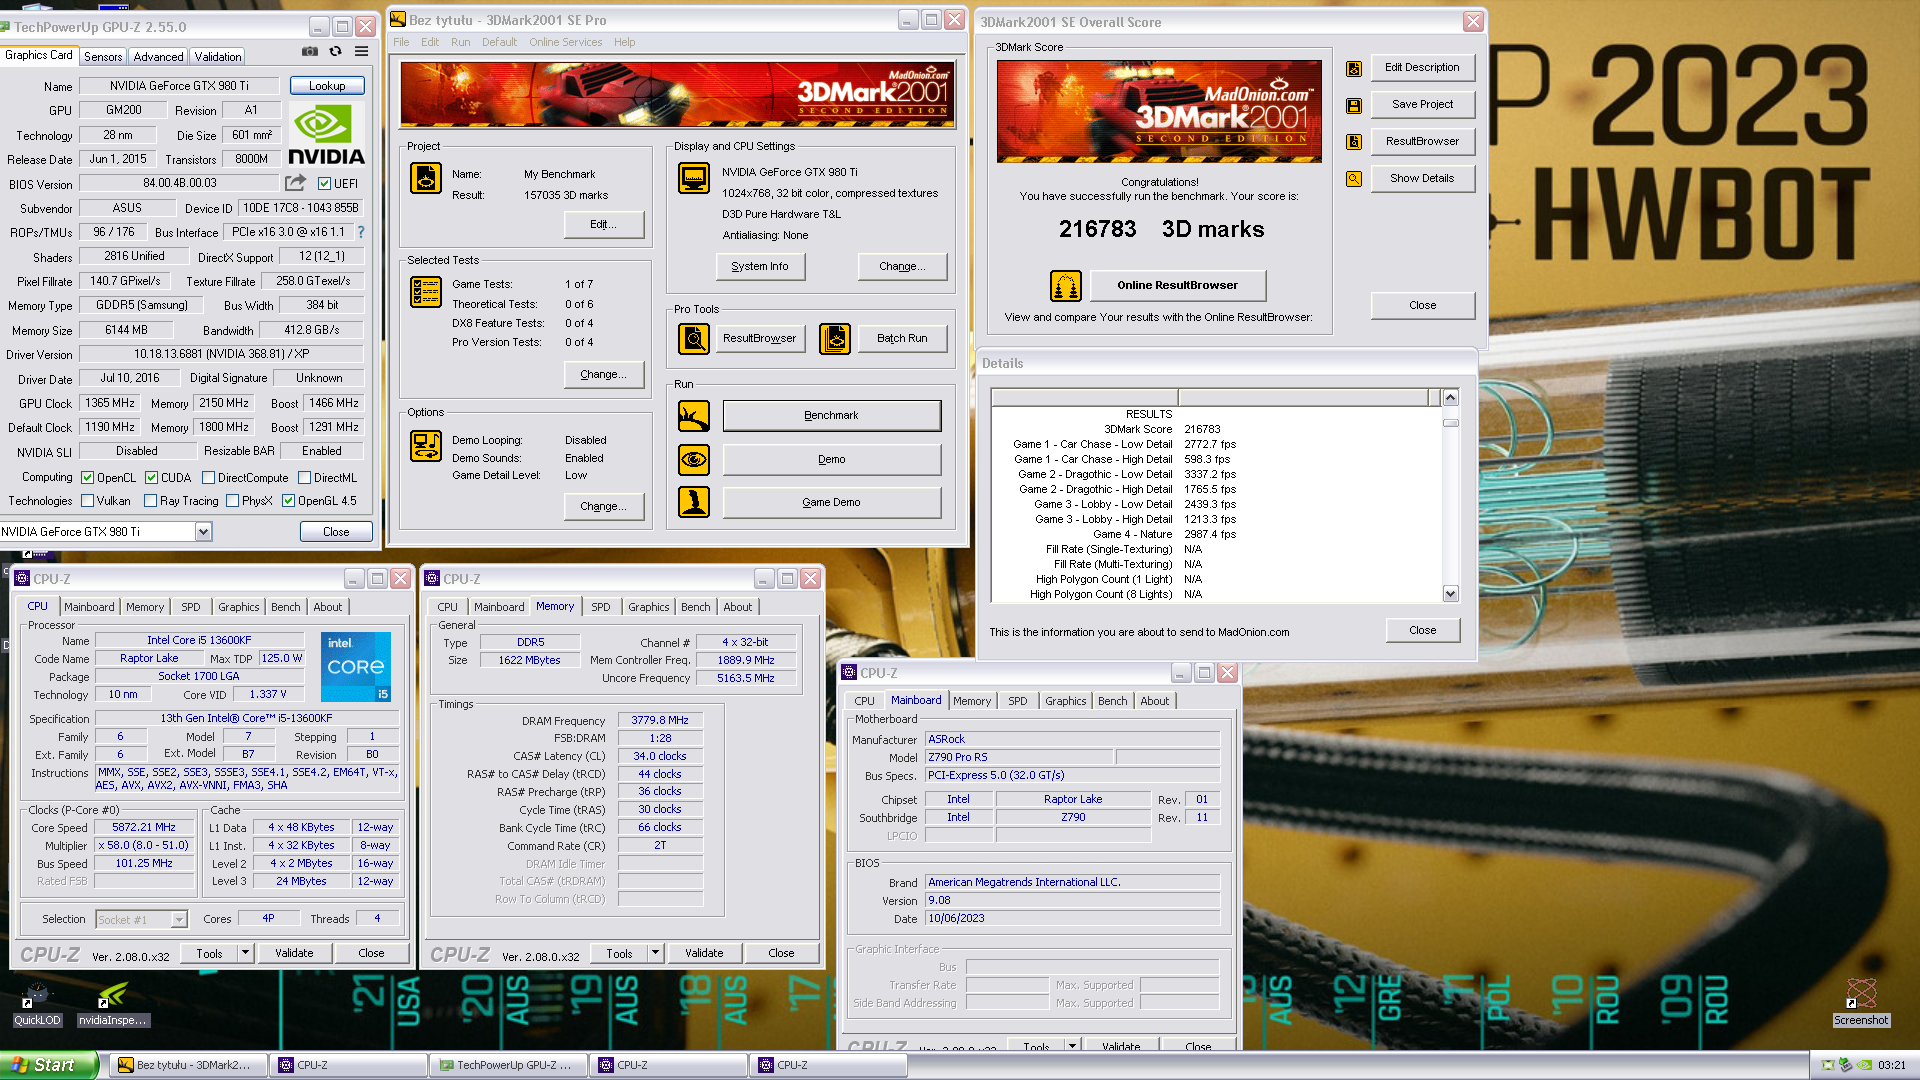The image size is (1920, 1080).
Task: Click BIOS version share/export icon
Action: [x=295, y=183]
